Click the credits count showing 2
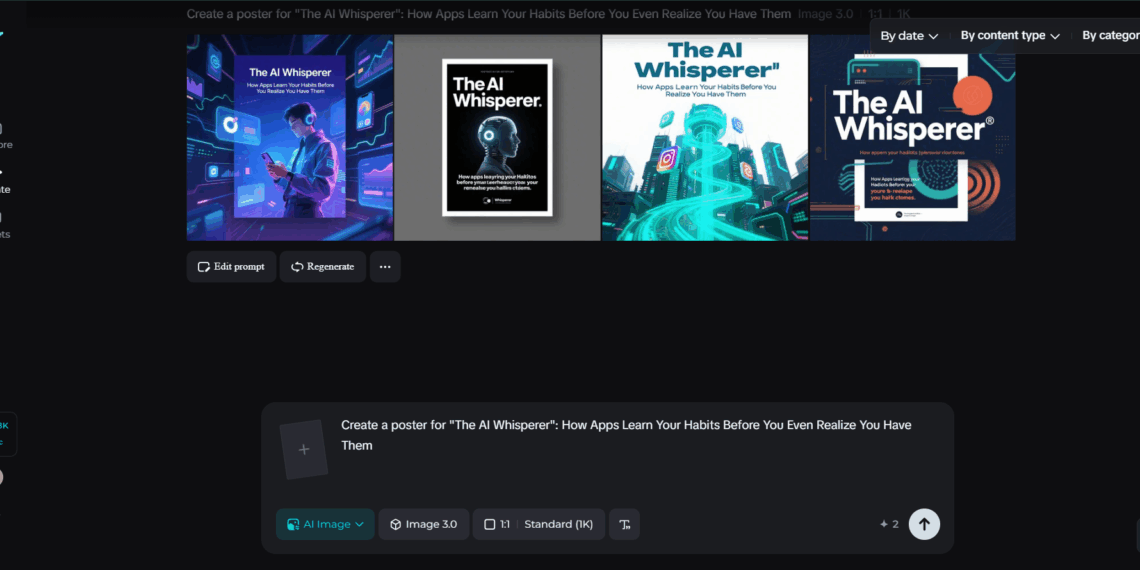 click(889, 524)
